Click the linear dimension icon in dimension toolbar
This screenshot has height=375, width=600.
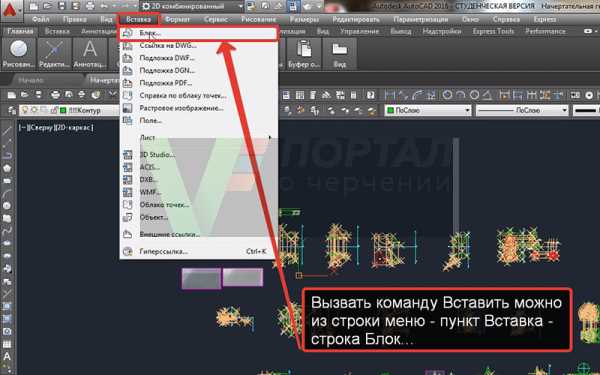click(390, 95)
